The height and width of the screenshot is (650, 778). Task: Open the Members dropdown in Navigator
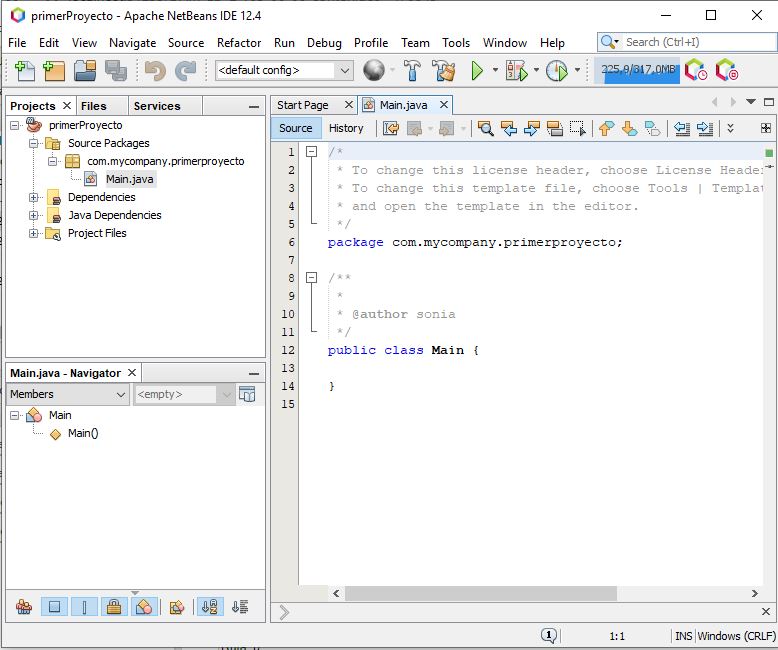67,394
